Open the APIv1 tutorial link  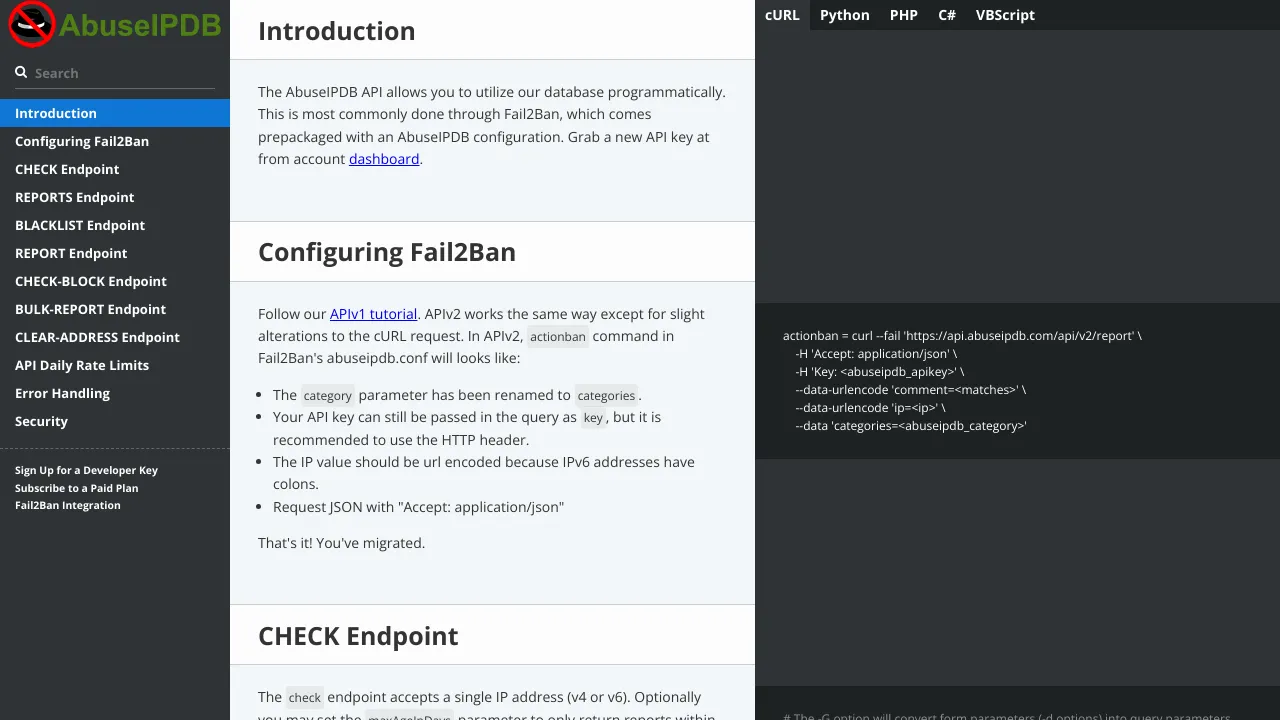click(373, 314)
